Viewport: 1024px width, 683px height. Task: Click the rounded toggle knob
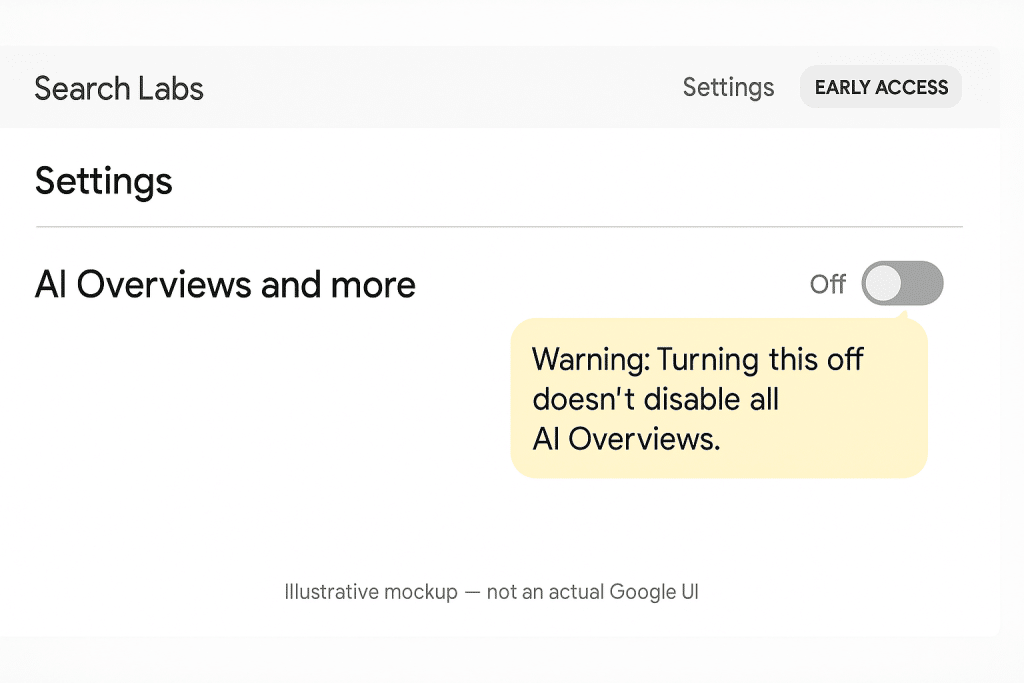pyautogui.click(x=886, y=283)
